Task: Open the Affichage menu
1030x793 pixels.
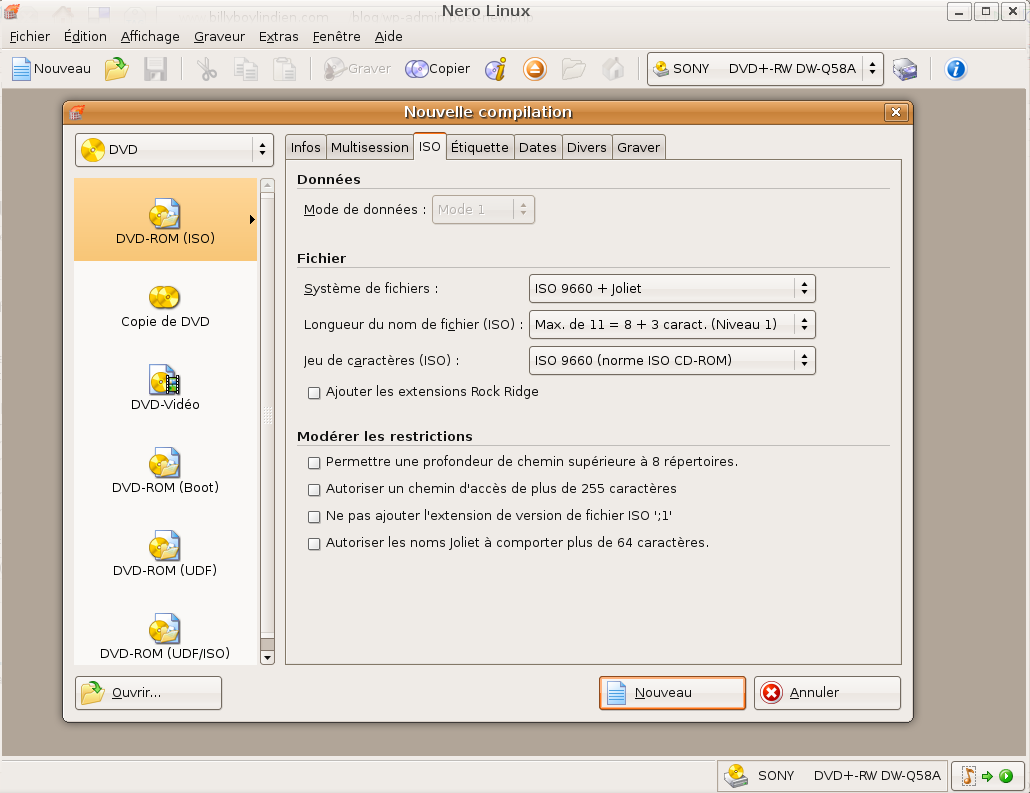Action: pos(150,37)
